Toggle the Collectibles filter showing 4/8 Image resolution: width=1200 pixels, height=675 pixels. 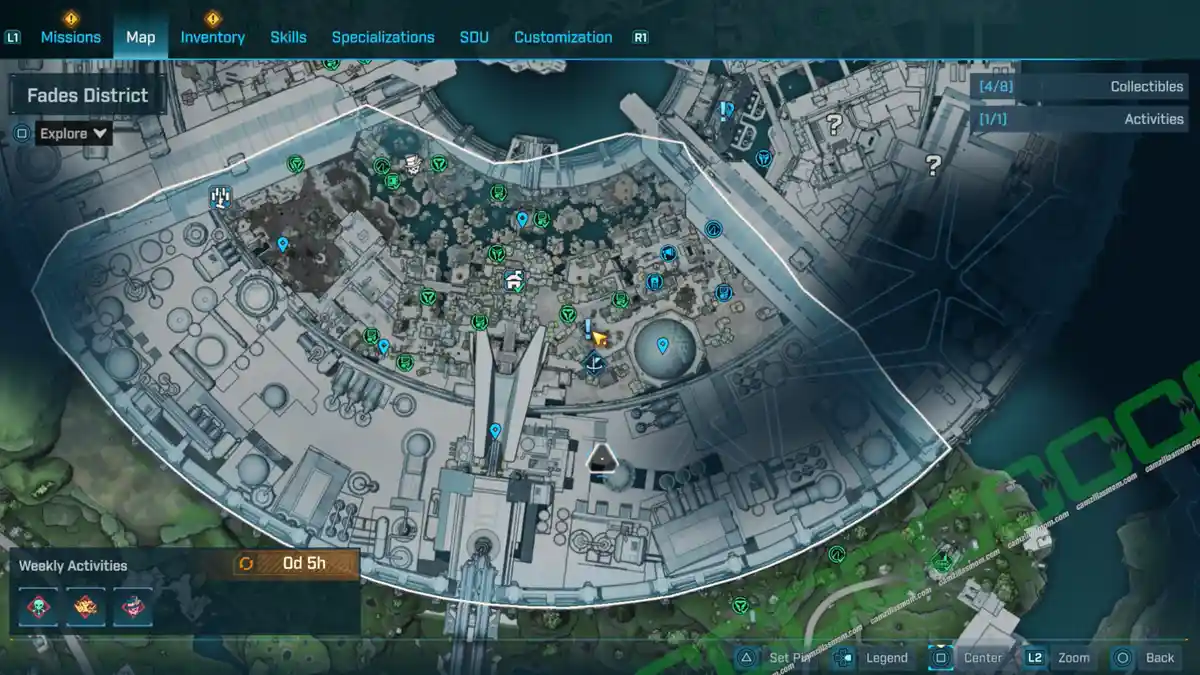tap(1080, 87)
